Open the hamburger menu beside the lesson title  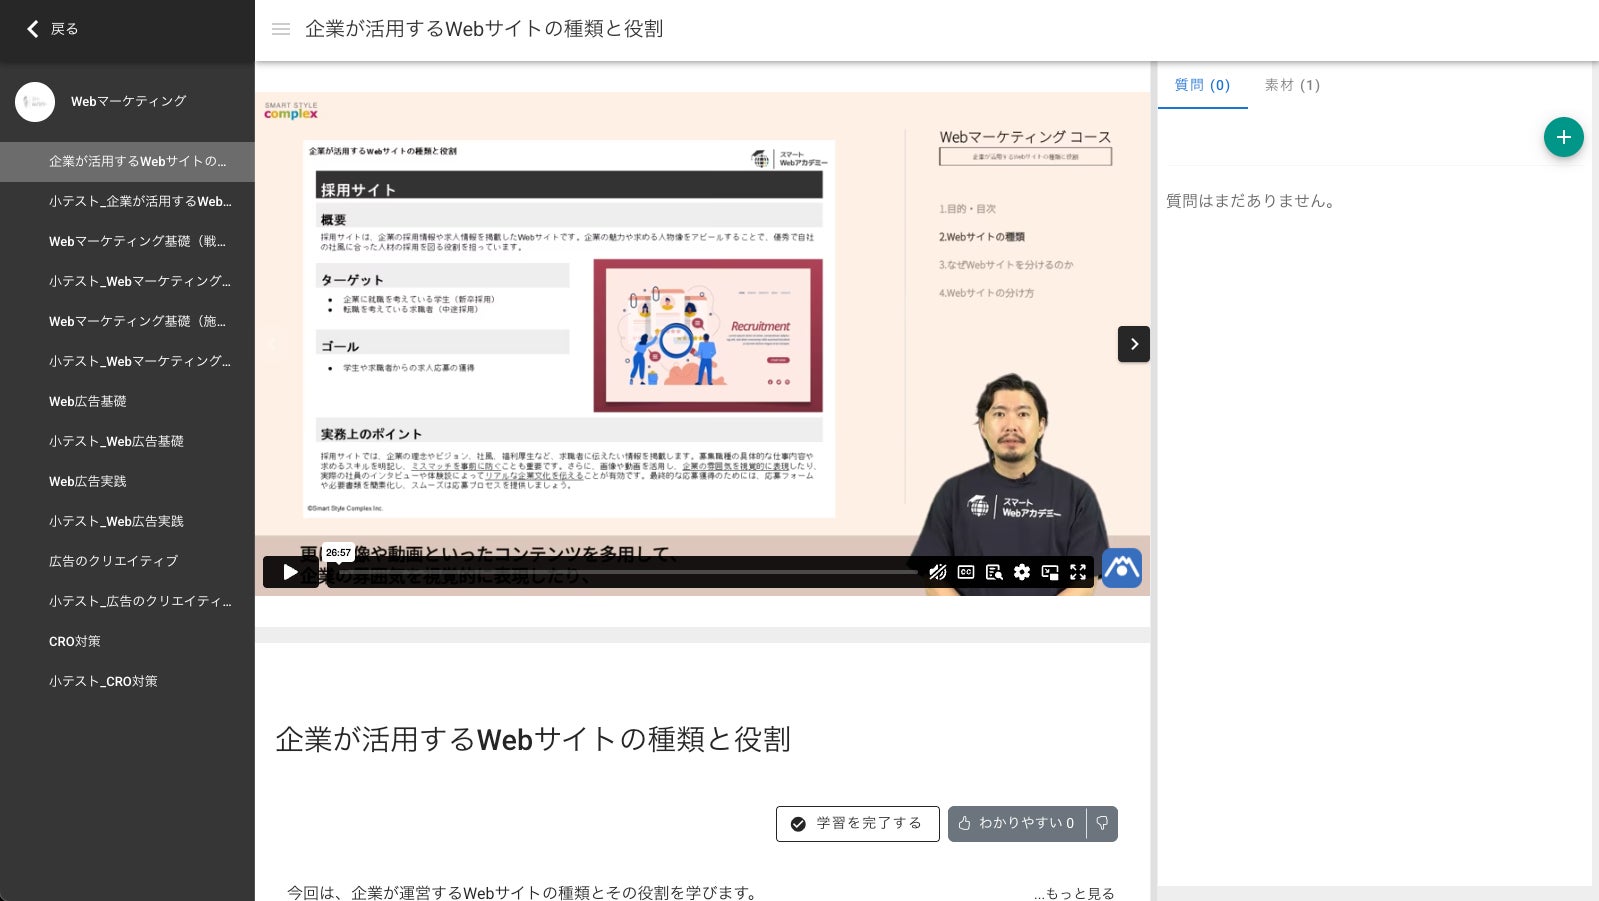click(x=281, y=29)
